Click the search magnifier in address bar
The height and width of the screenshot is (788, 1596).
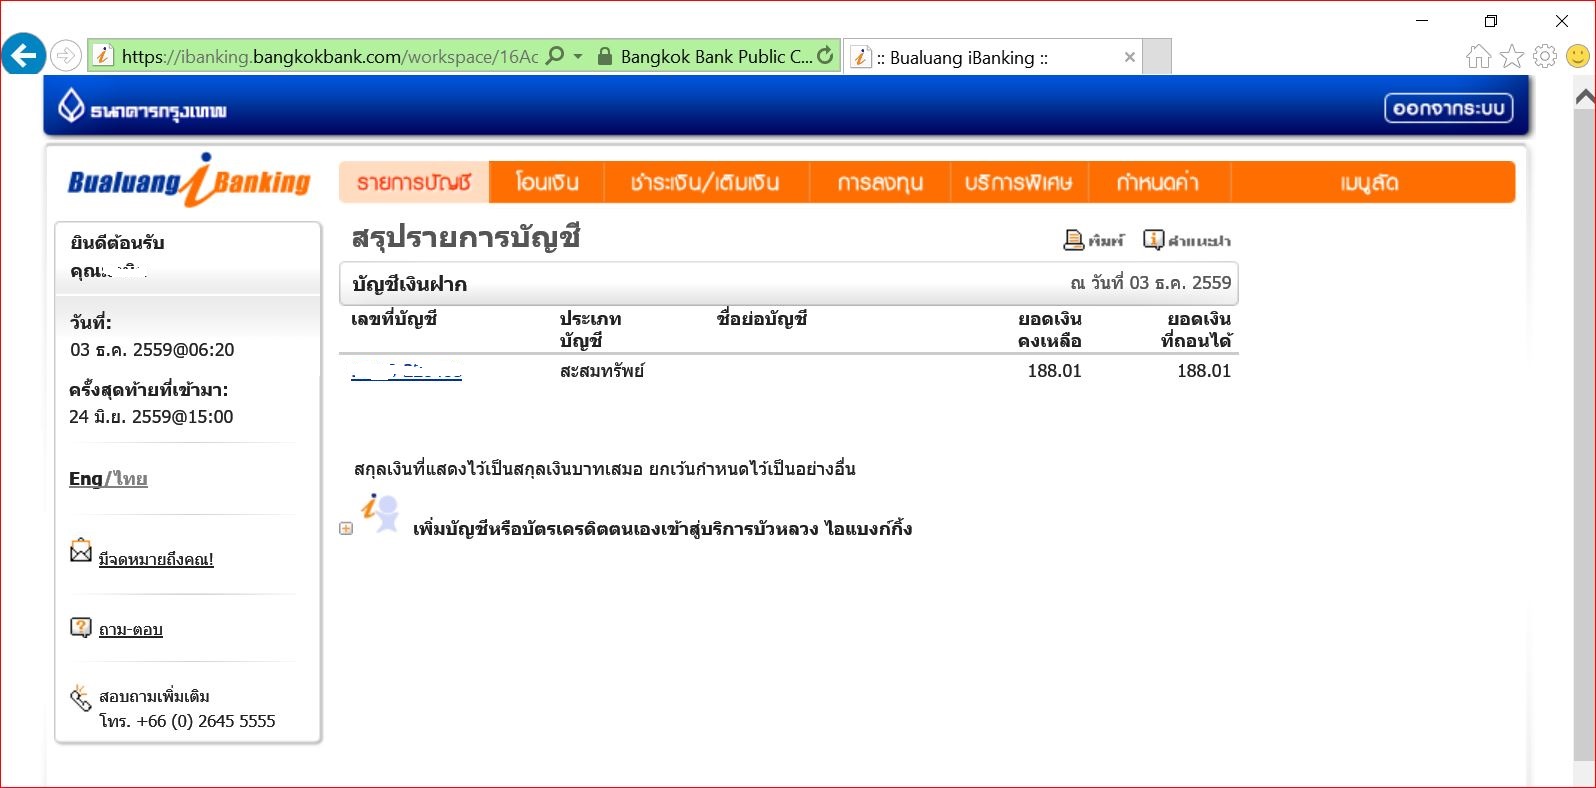555,56
